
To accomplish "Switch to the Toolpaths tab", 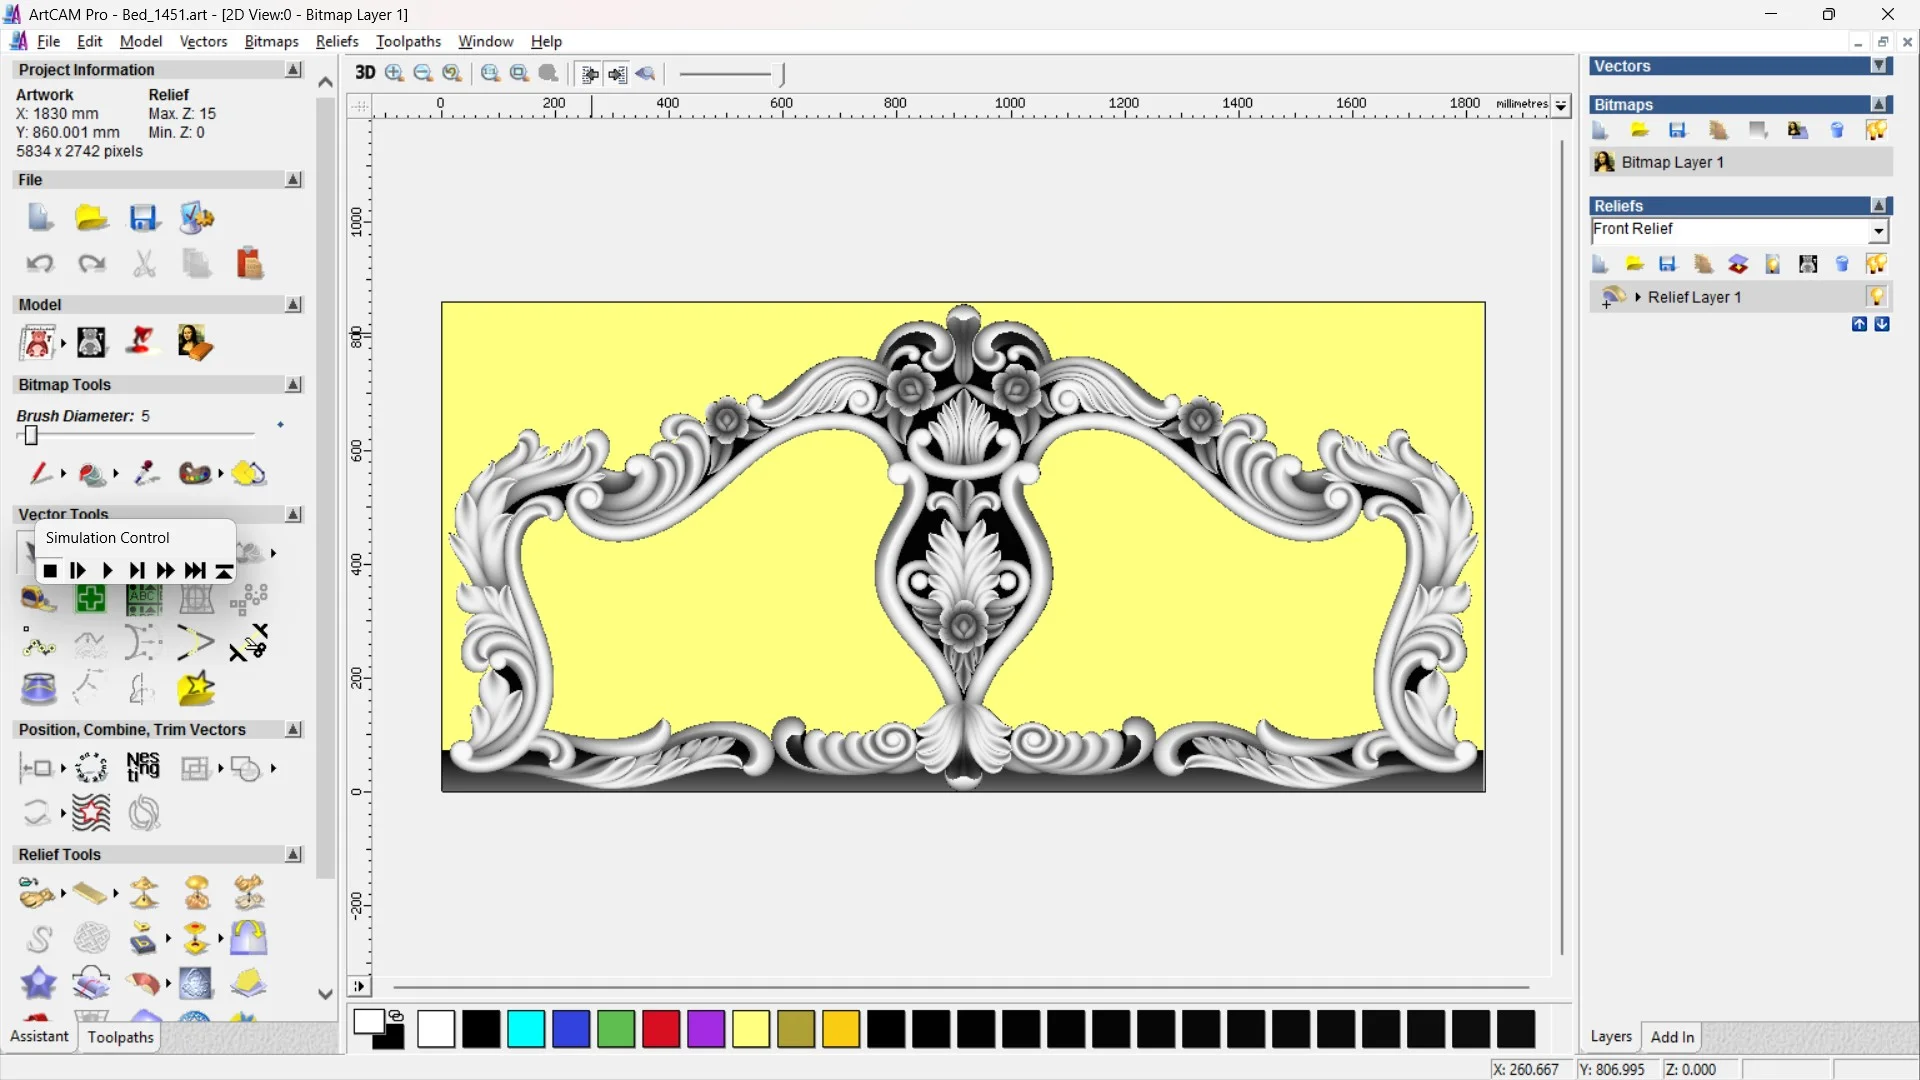I will (x=120, y=1037).
